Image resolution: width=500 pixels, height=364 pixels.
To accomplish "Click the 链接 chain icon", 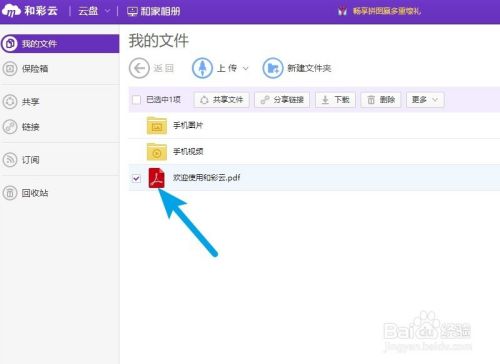I will [x=10, y=127].
